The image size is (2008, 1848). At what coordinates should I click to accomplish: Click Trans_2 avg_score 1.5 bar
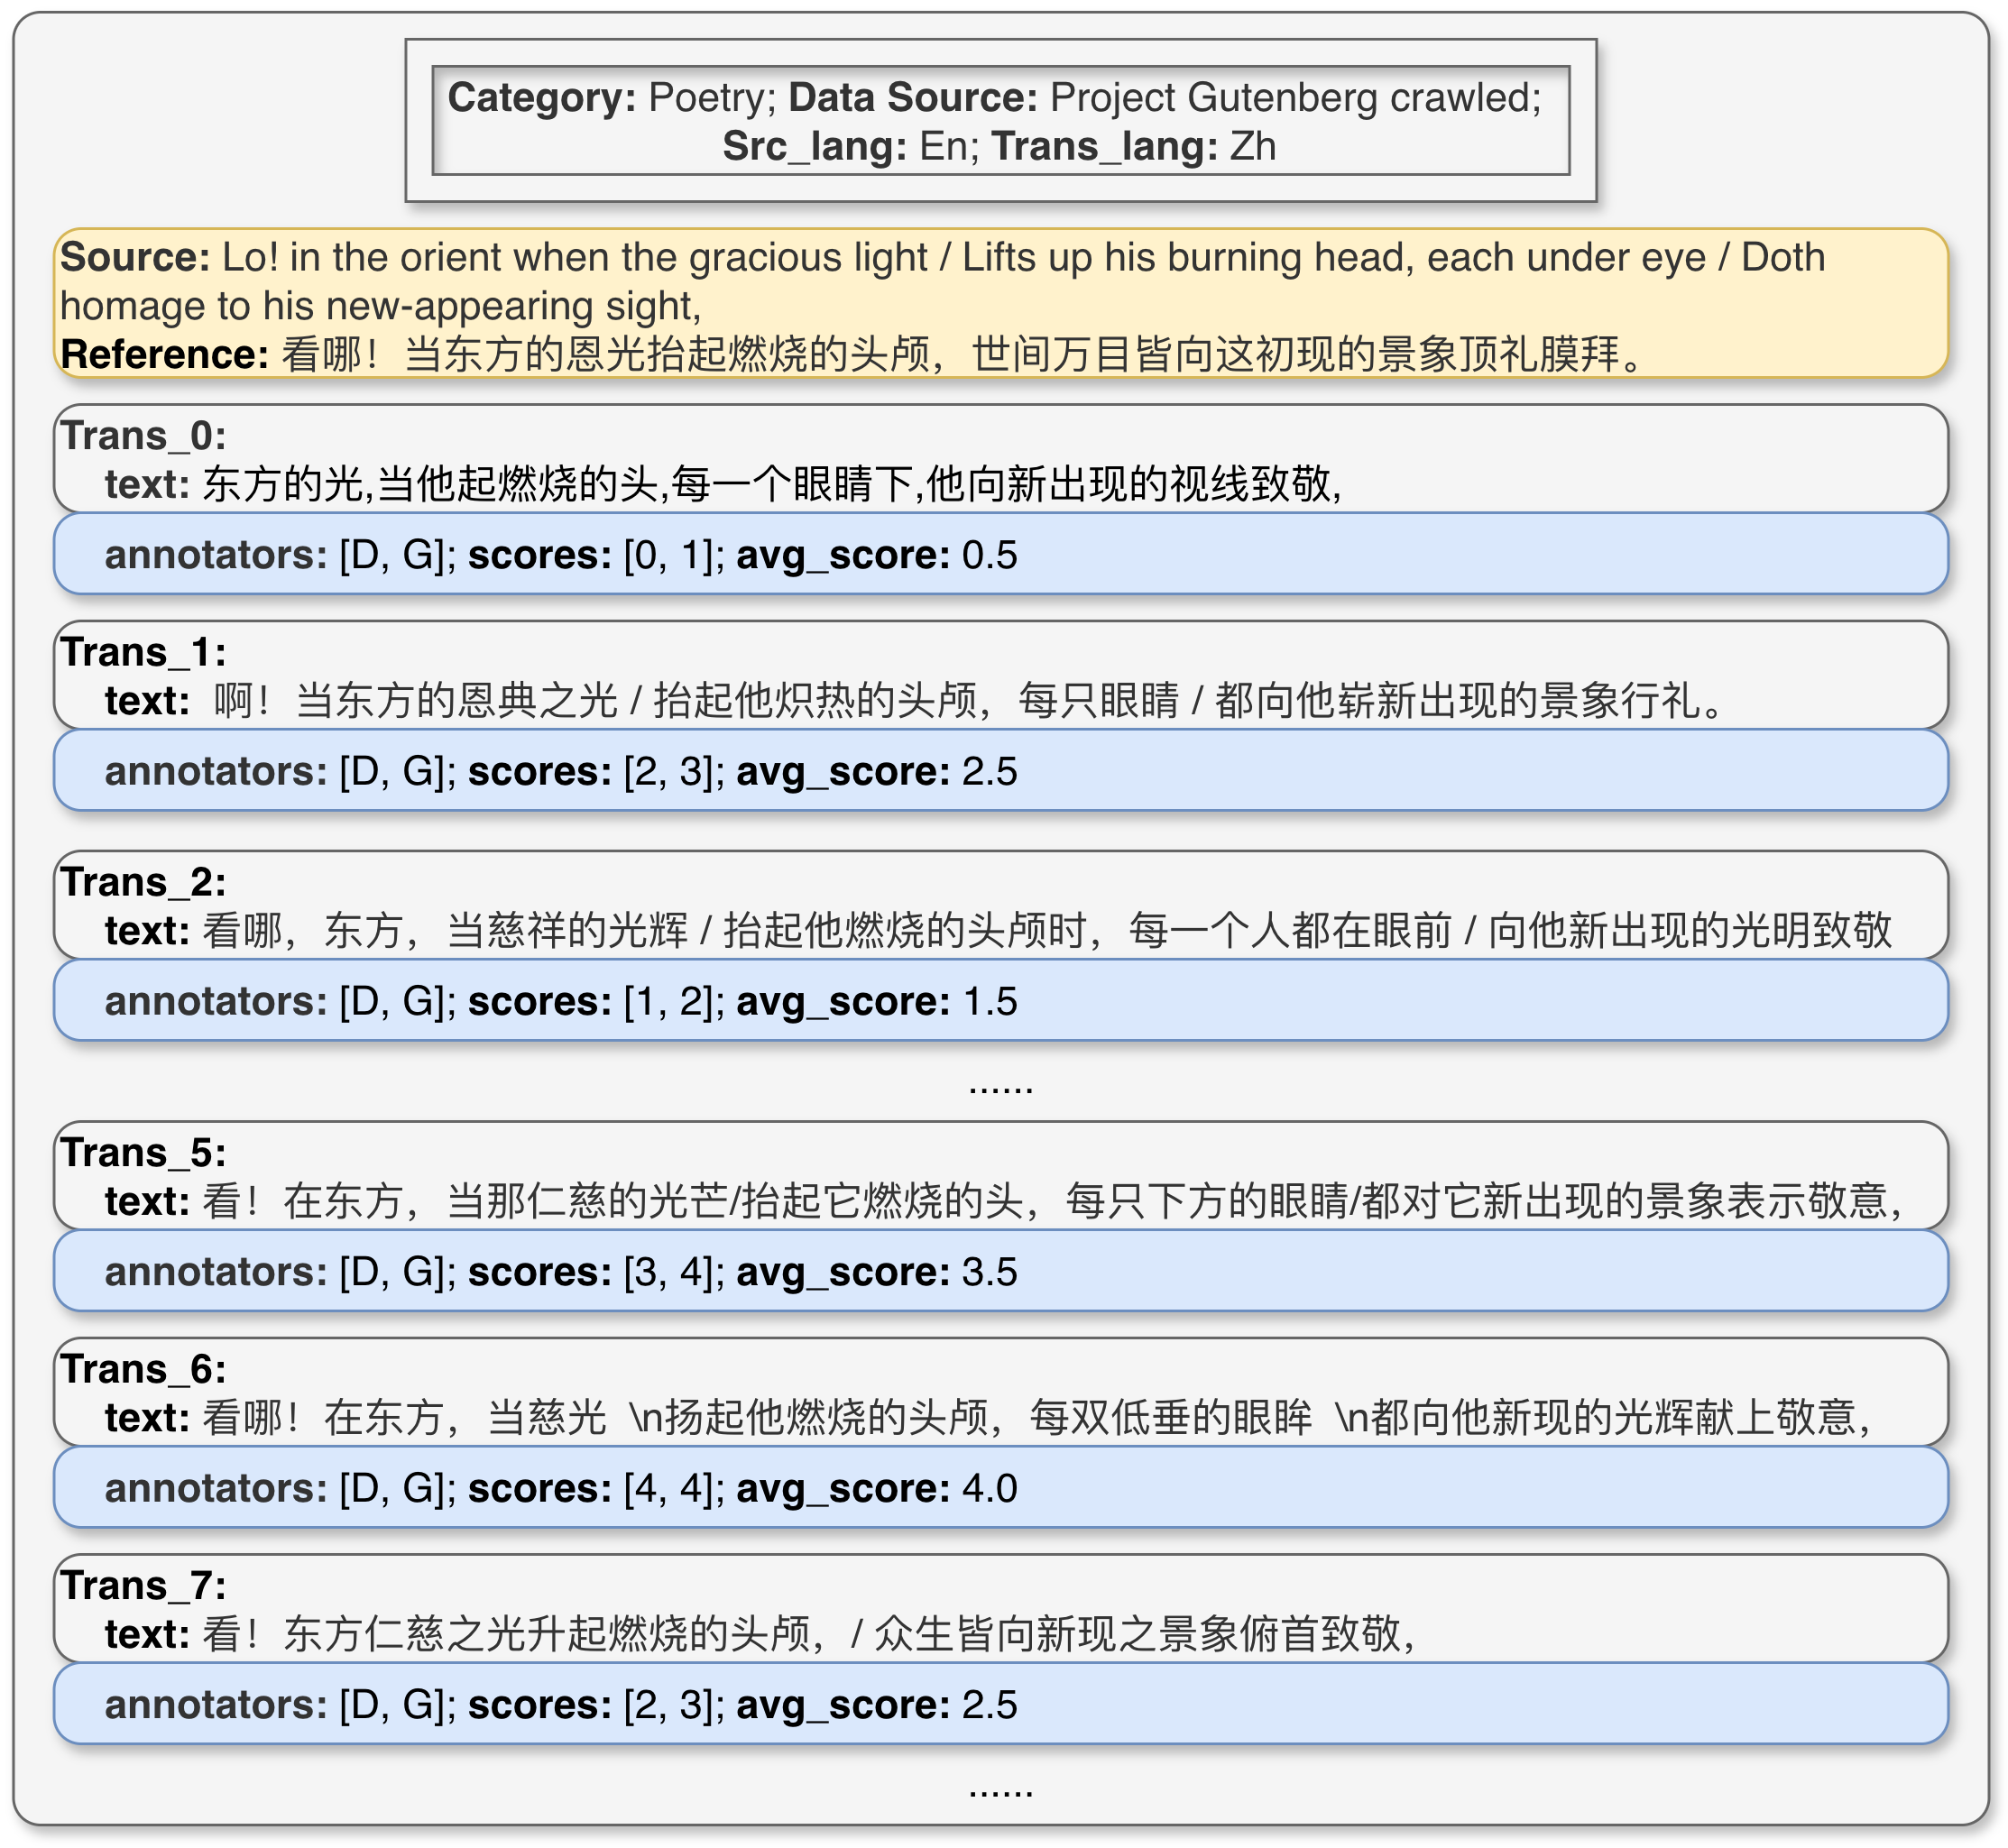coord(1000,1000)
